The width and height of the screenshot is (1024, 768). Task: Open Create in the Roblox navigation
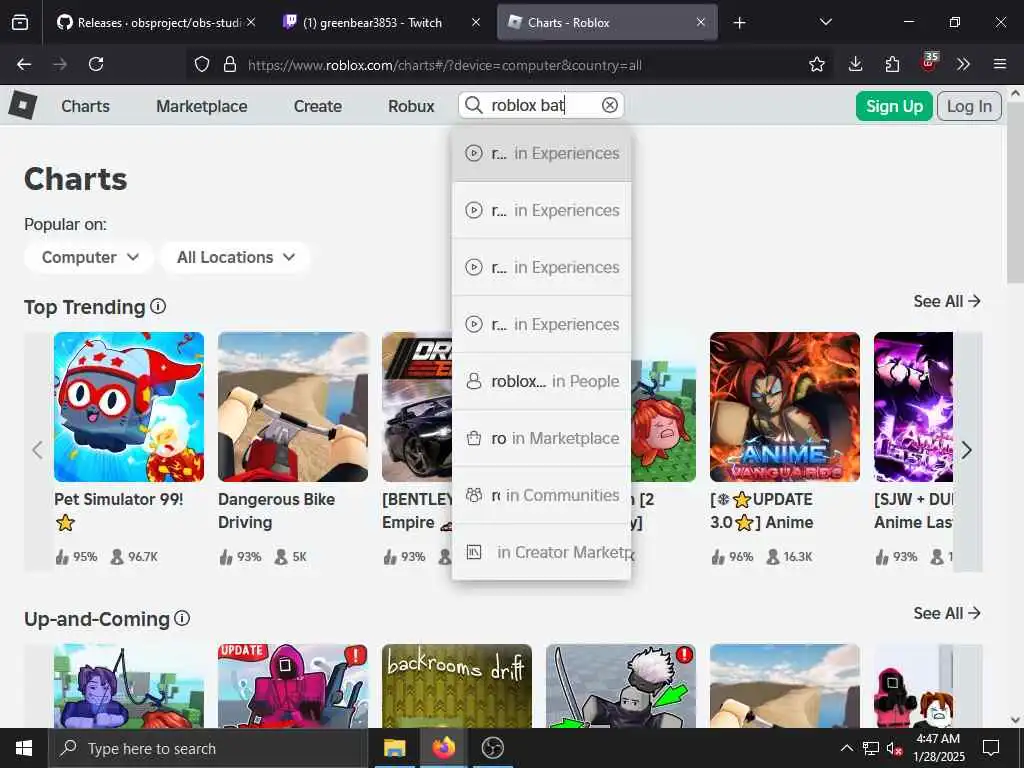pos(317,106)
